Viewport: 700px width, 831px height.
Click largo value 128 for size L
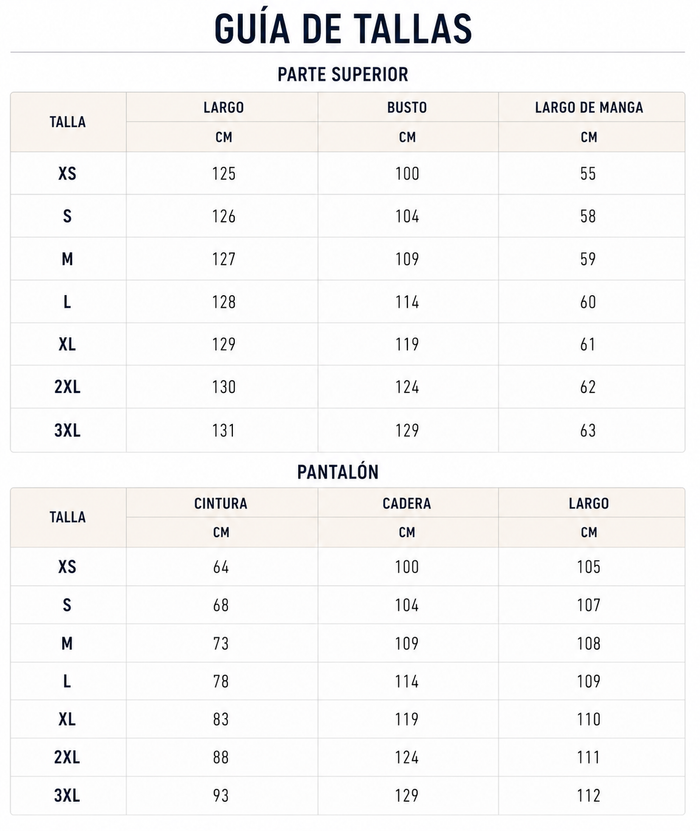point(224,302)
